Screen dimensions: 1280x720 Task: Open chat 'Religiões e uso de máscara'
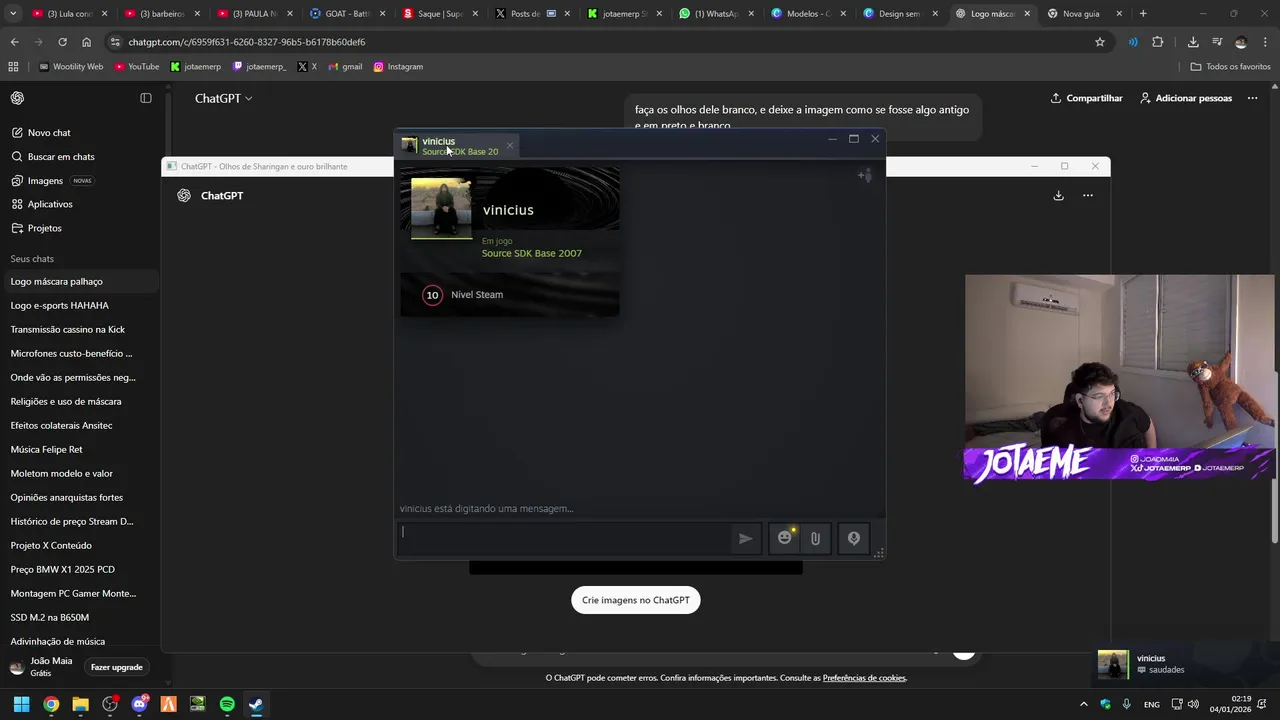click(80, 401)
